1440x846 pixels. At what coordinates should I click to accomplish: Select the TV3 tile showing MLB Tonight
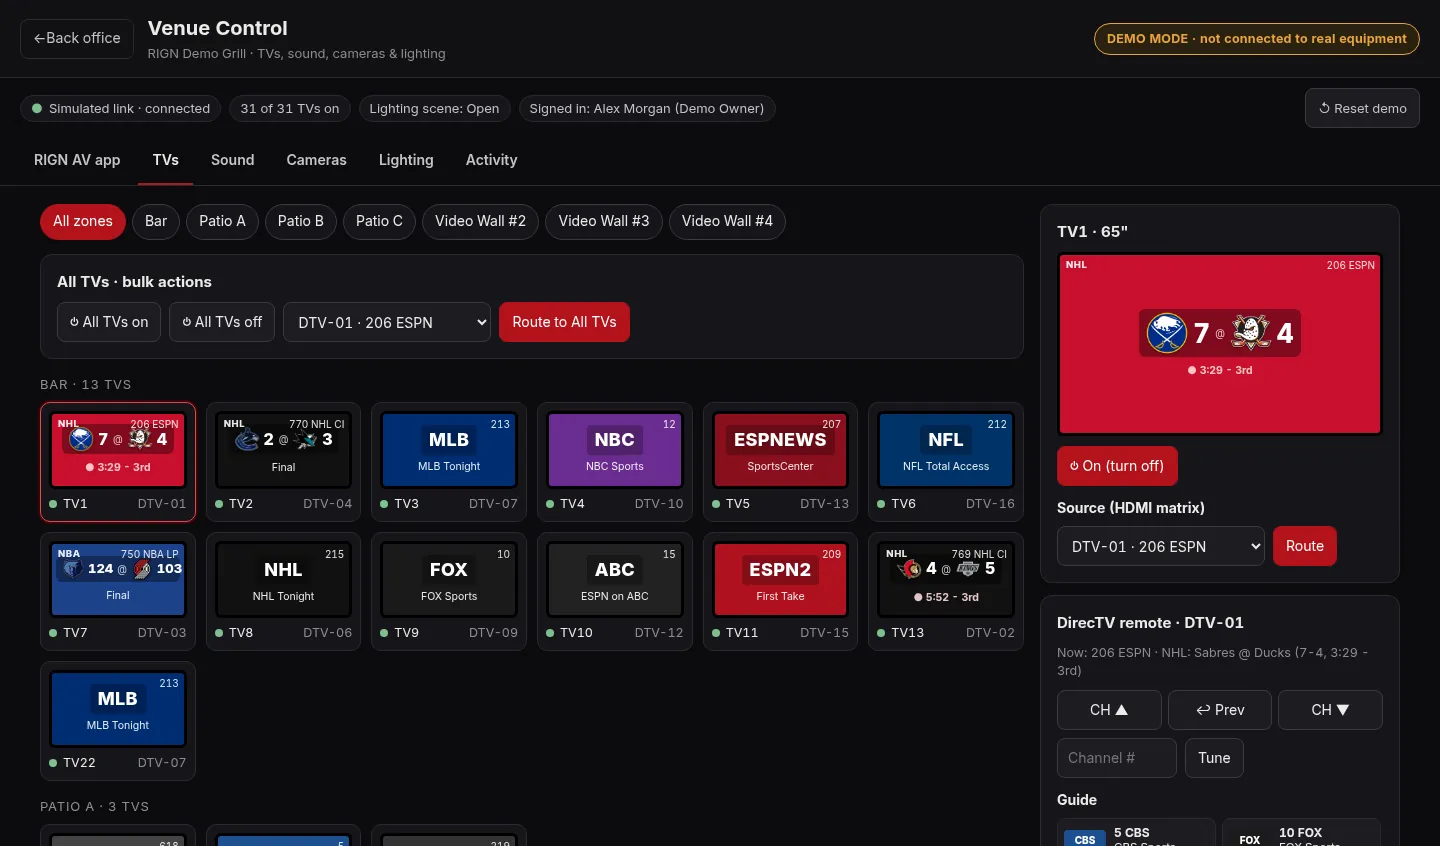coord(449,462)
